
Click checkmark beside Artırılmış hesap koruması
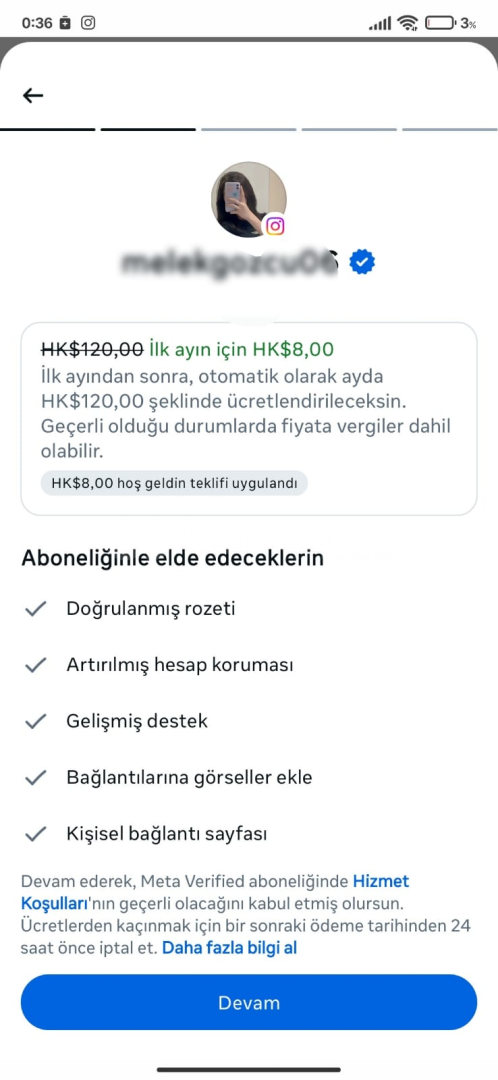coord(35,665)
